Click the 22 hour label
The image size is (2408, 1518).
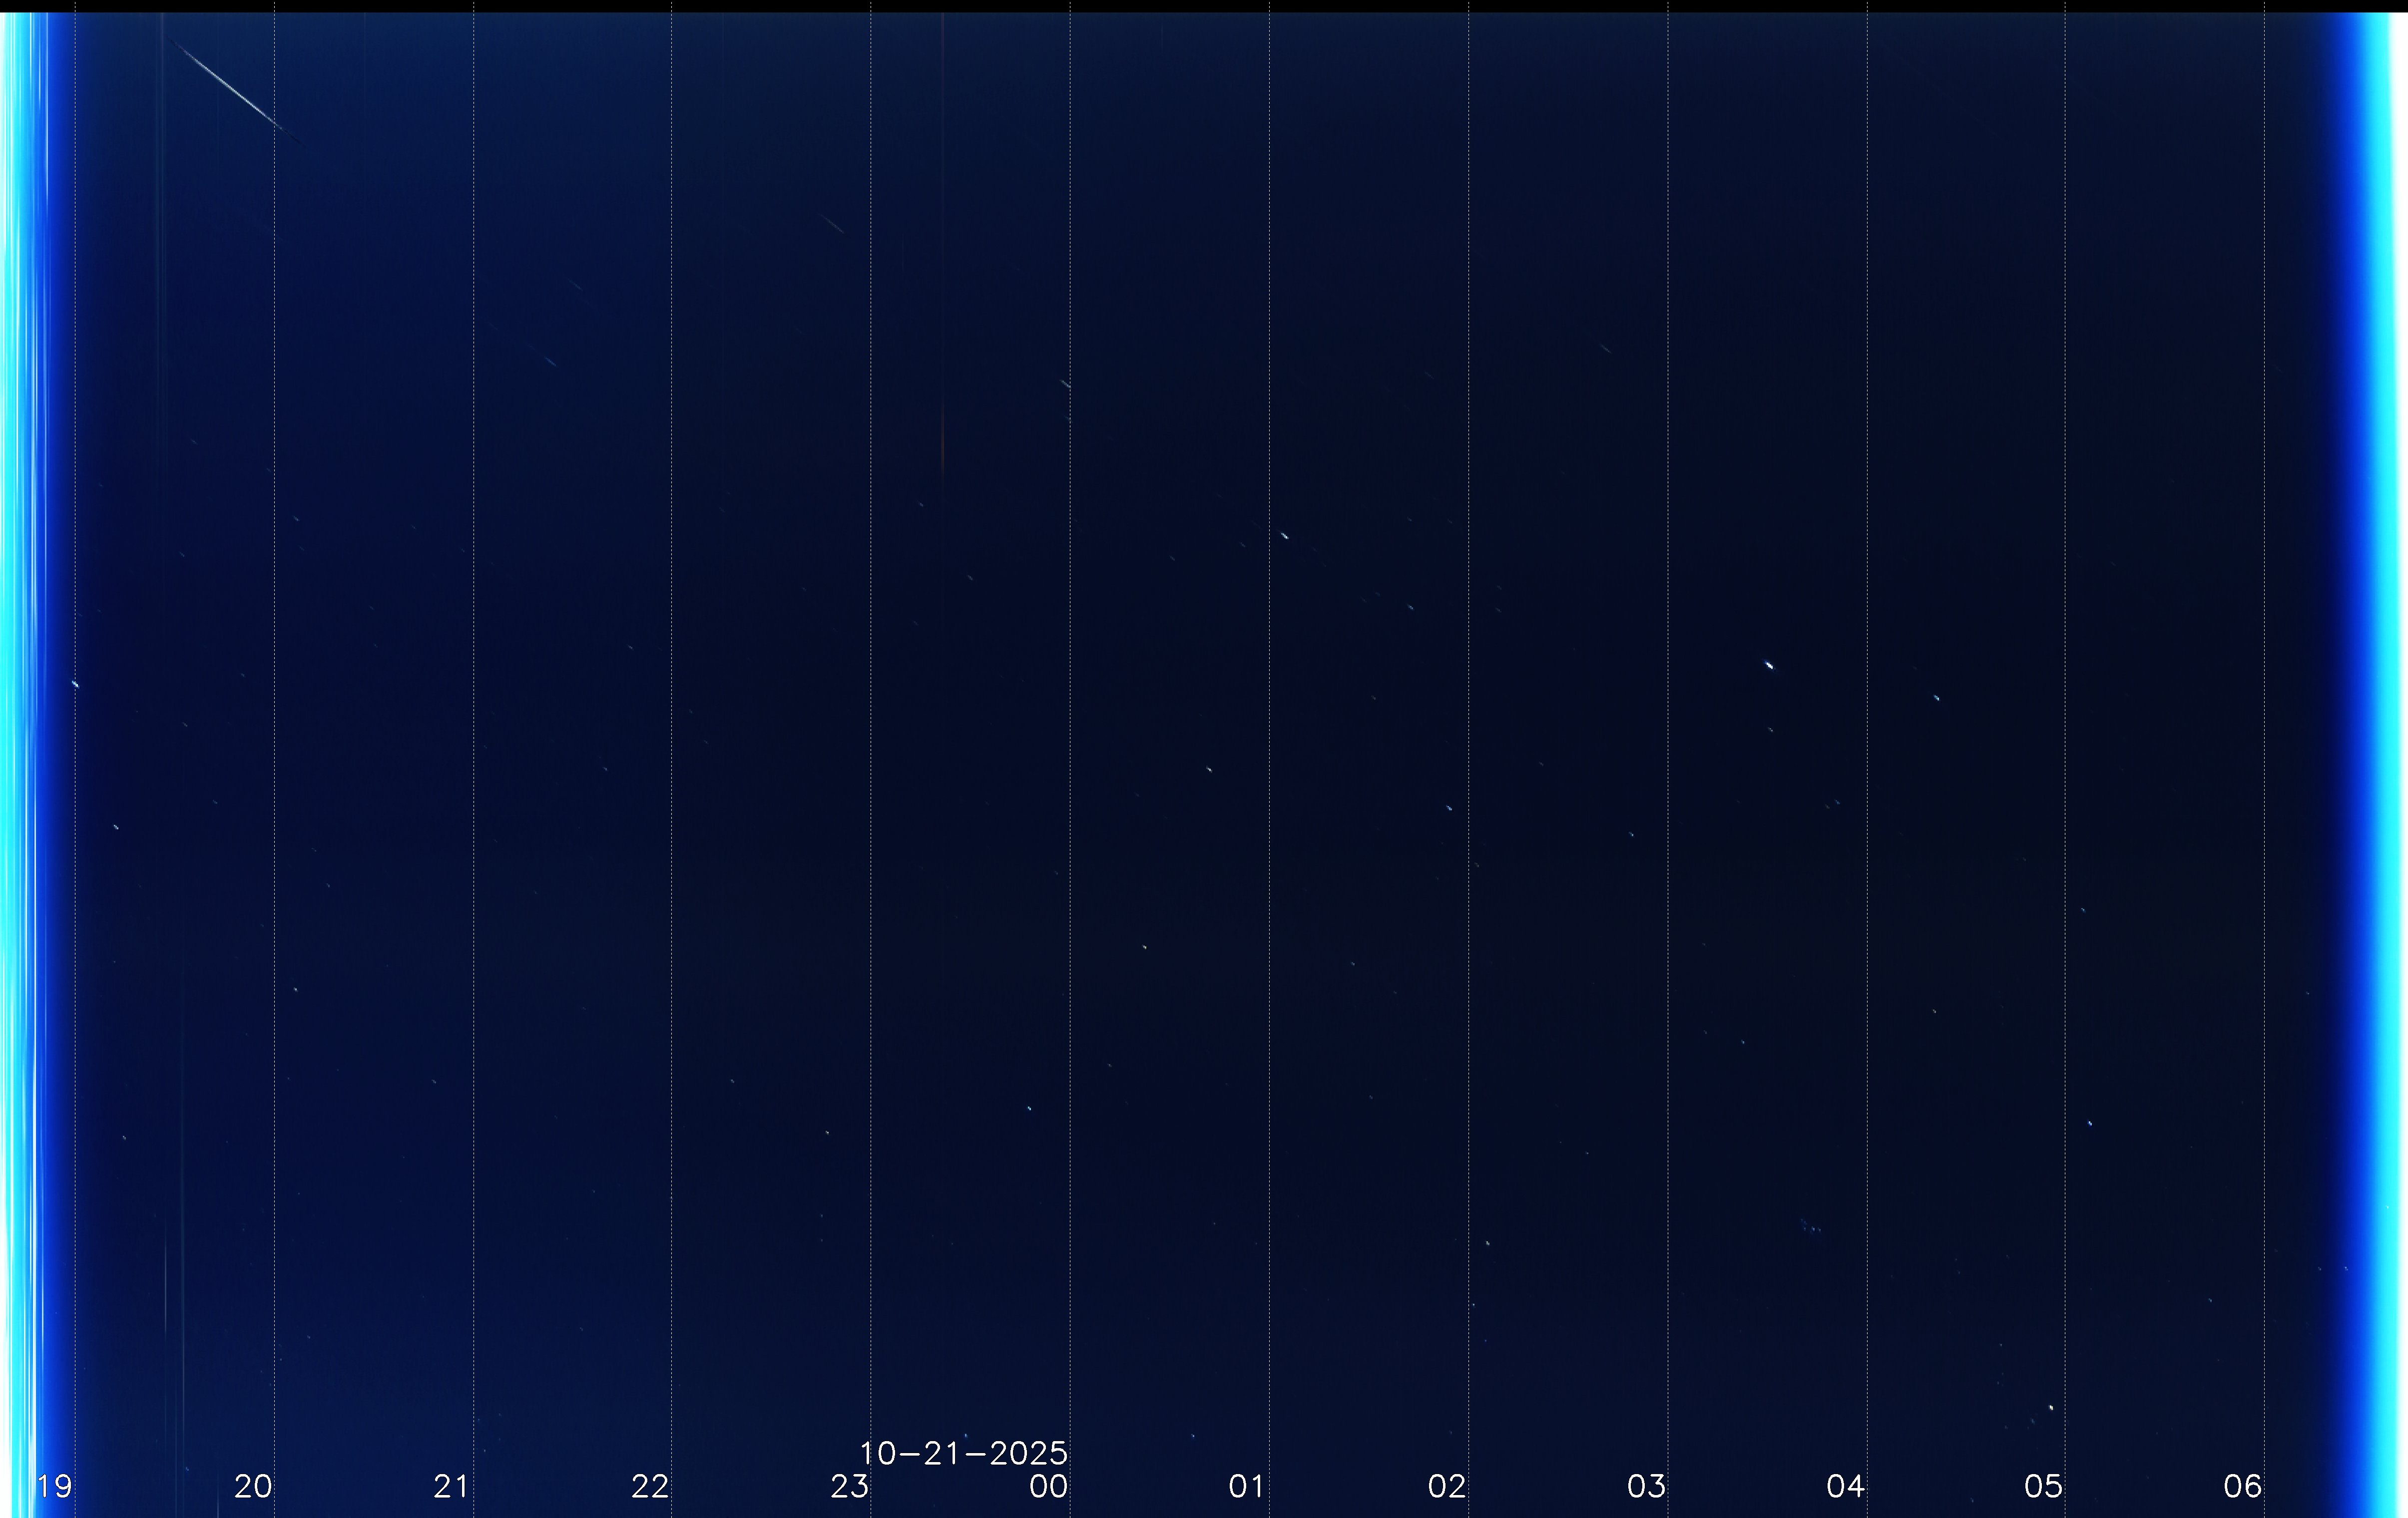(650, 1486)
